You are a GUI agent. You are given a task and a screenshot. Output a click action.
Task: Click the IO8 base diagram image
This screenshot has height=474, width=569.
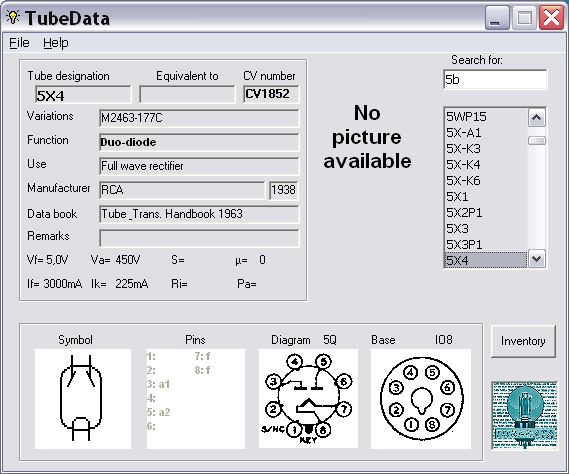[421, 399]
